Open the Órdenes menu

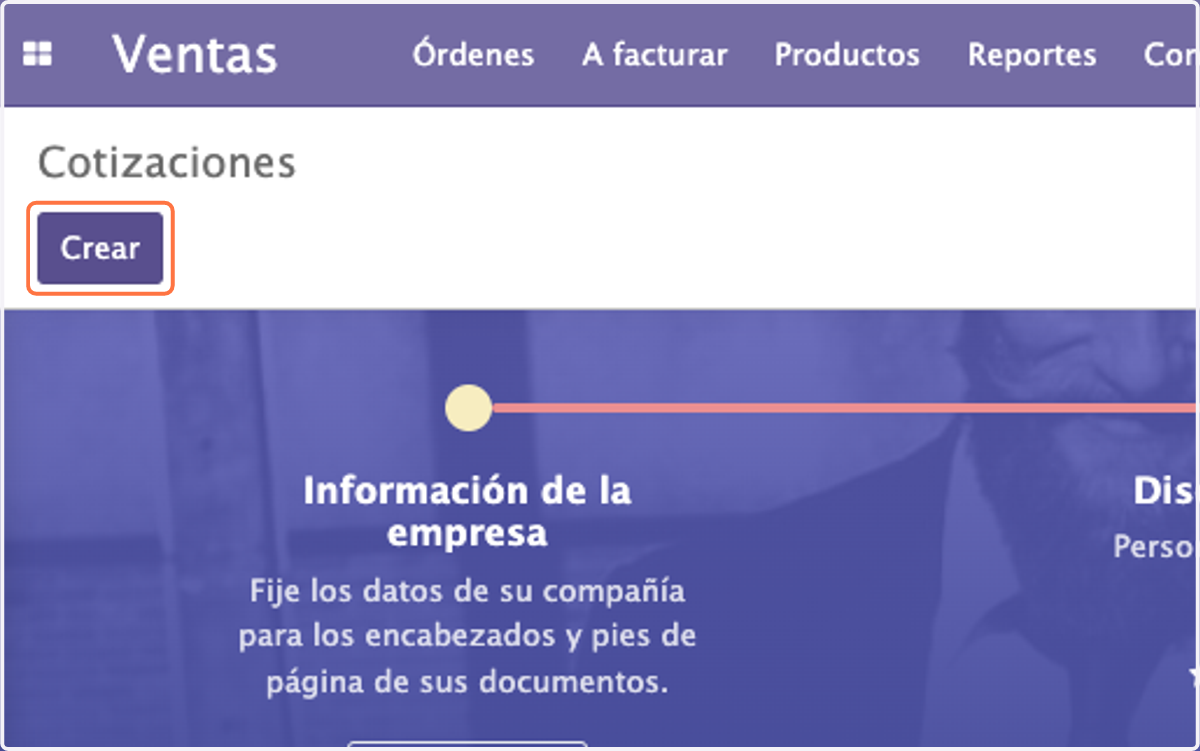pos(473,55)
